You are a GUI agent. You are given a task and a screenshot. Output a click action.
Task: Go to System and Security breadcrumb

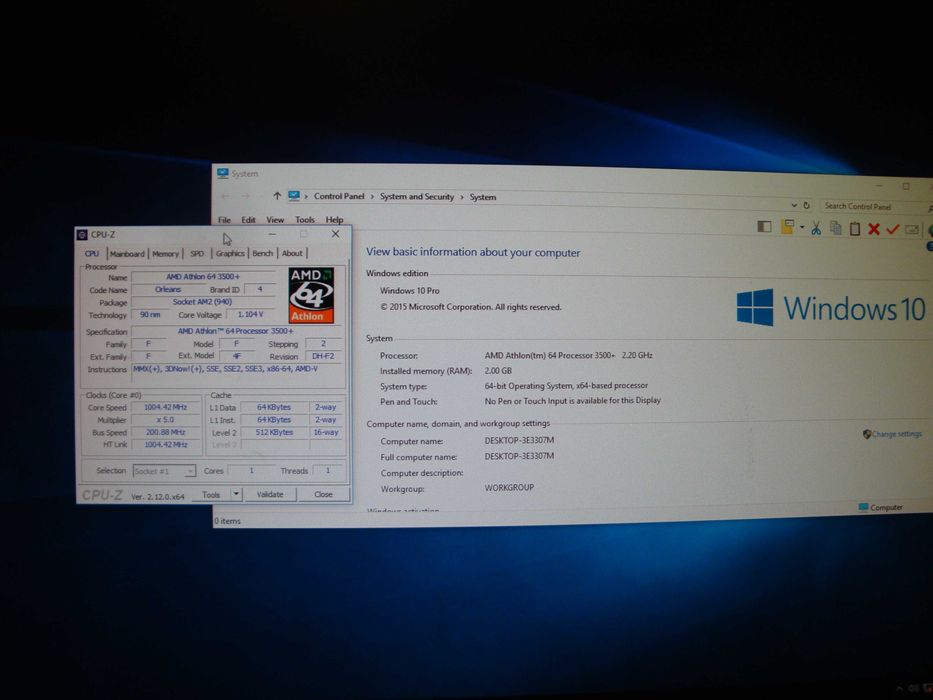click(417, 196)
